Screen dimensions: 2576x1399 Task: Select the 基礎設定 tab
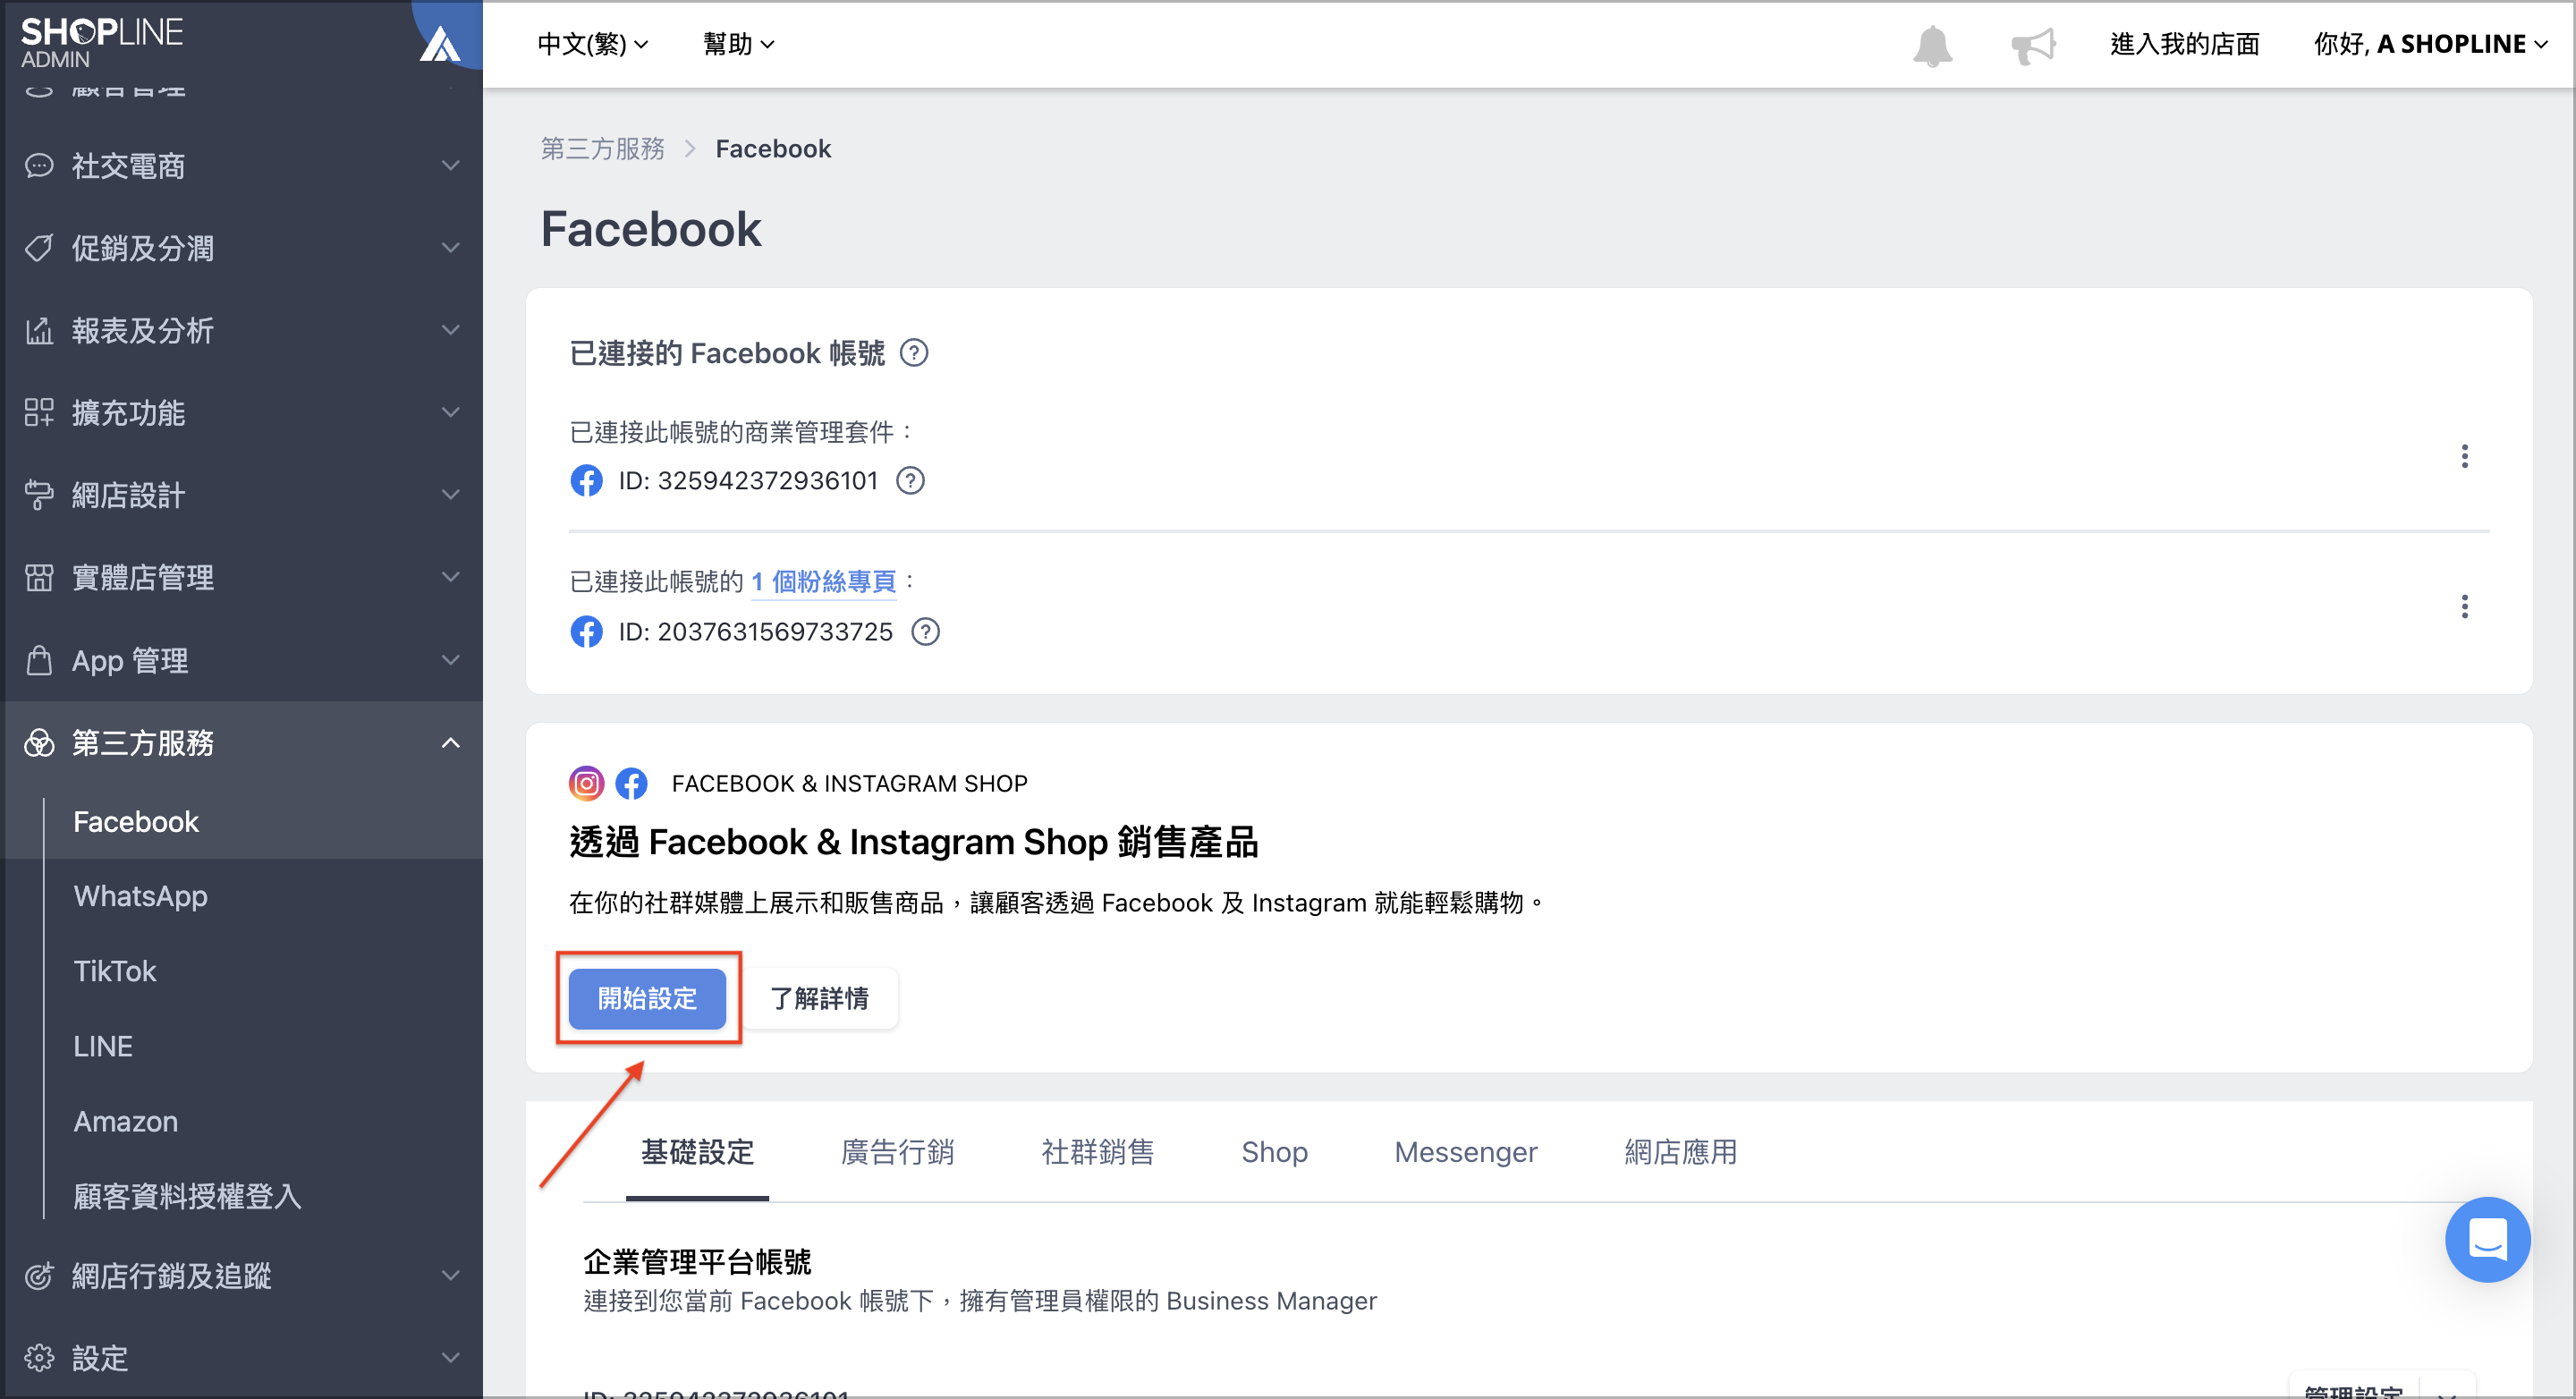(x=697, y=1152)
